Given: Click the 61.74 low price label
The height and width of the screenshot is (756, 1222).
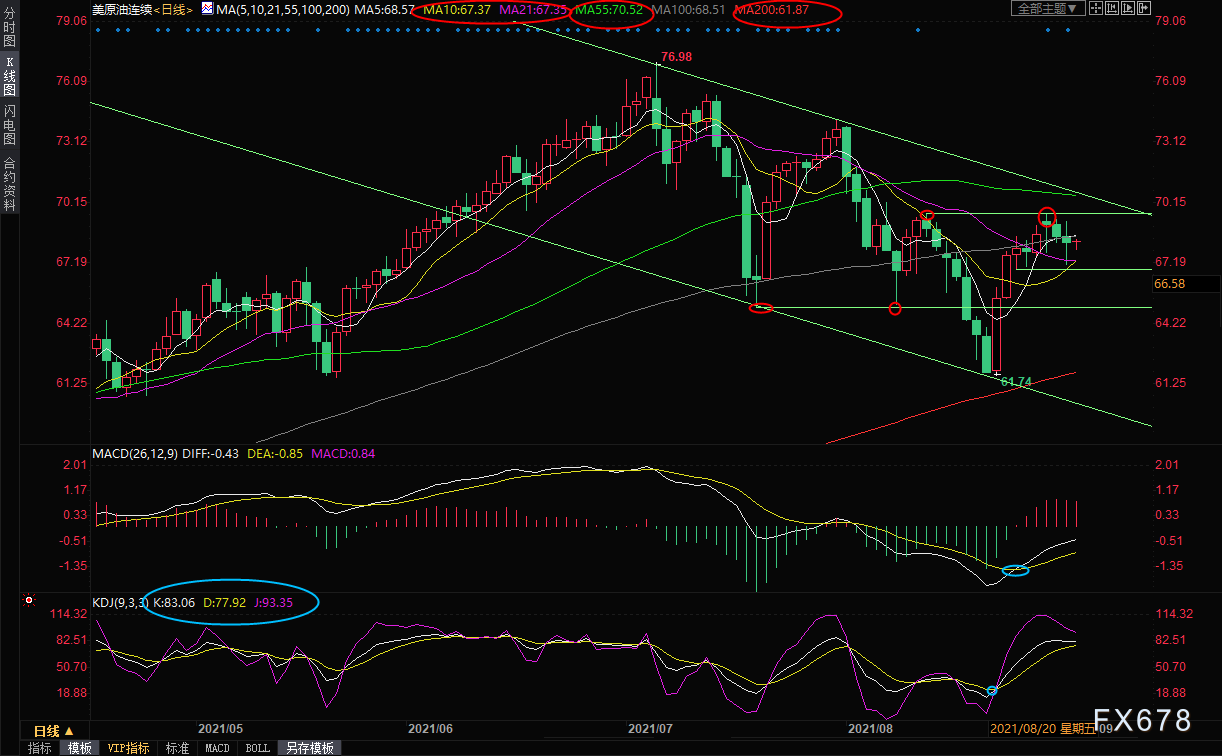Looking at the screenshot, I should click(1016, 381).
